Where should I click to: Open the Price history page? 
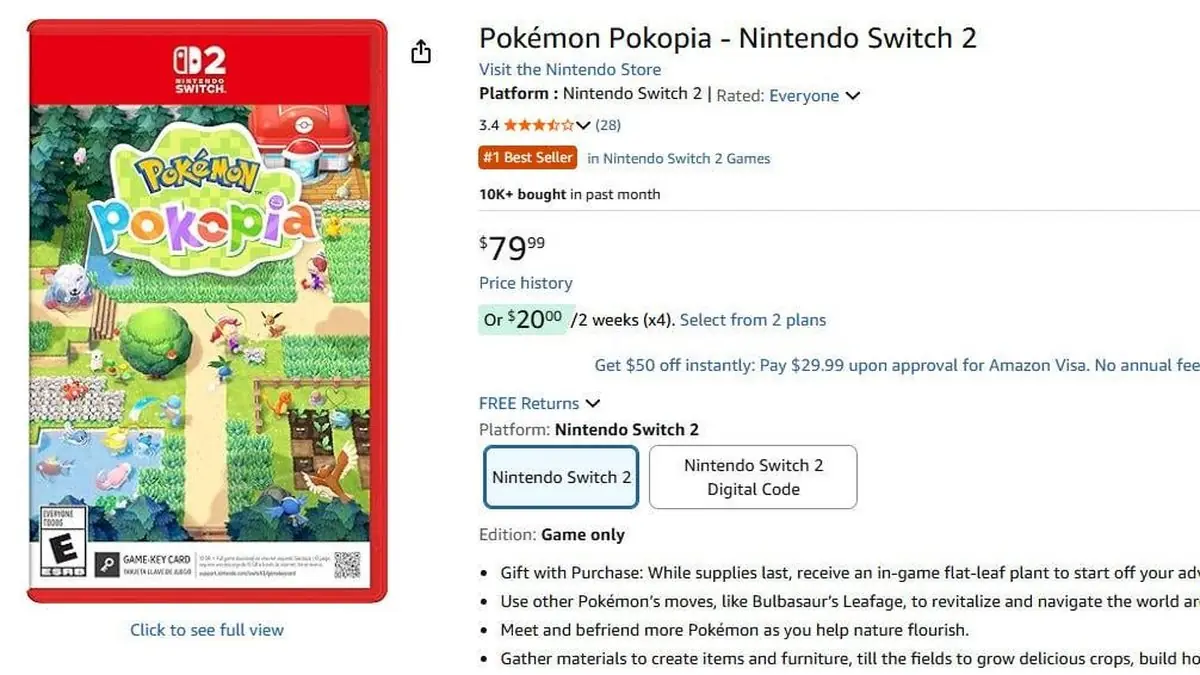point(525,283)
